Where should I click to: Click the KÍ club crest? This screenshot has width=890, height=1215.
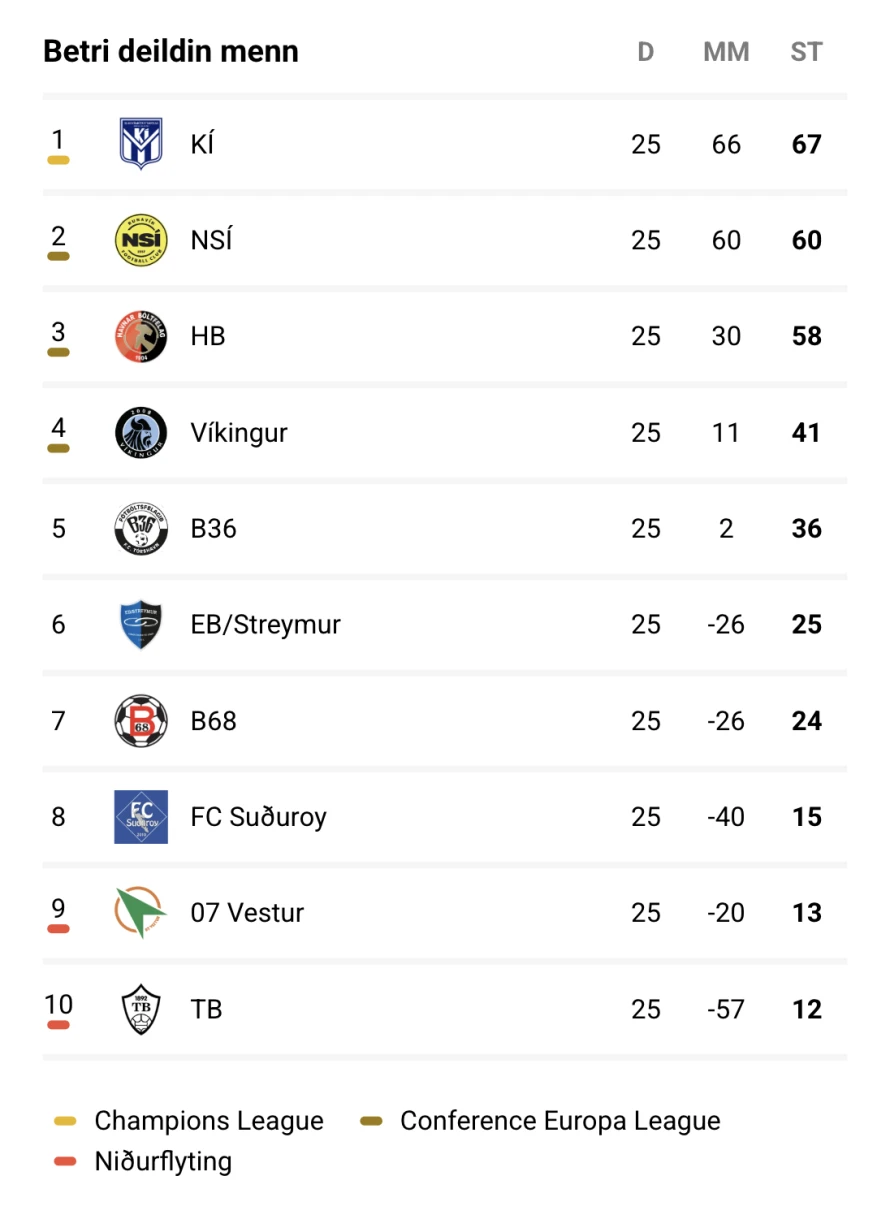[140, 144]
